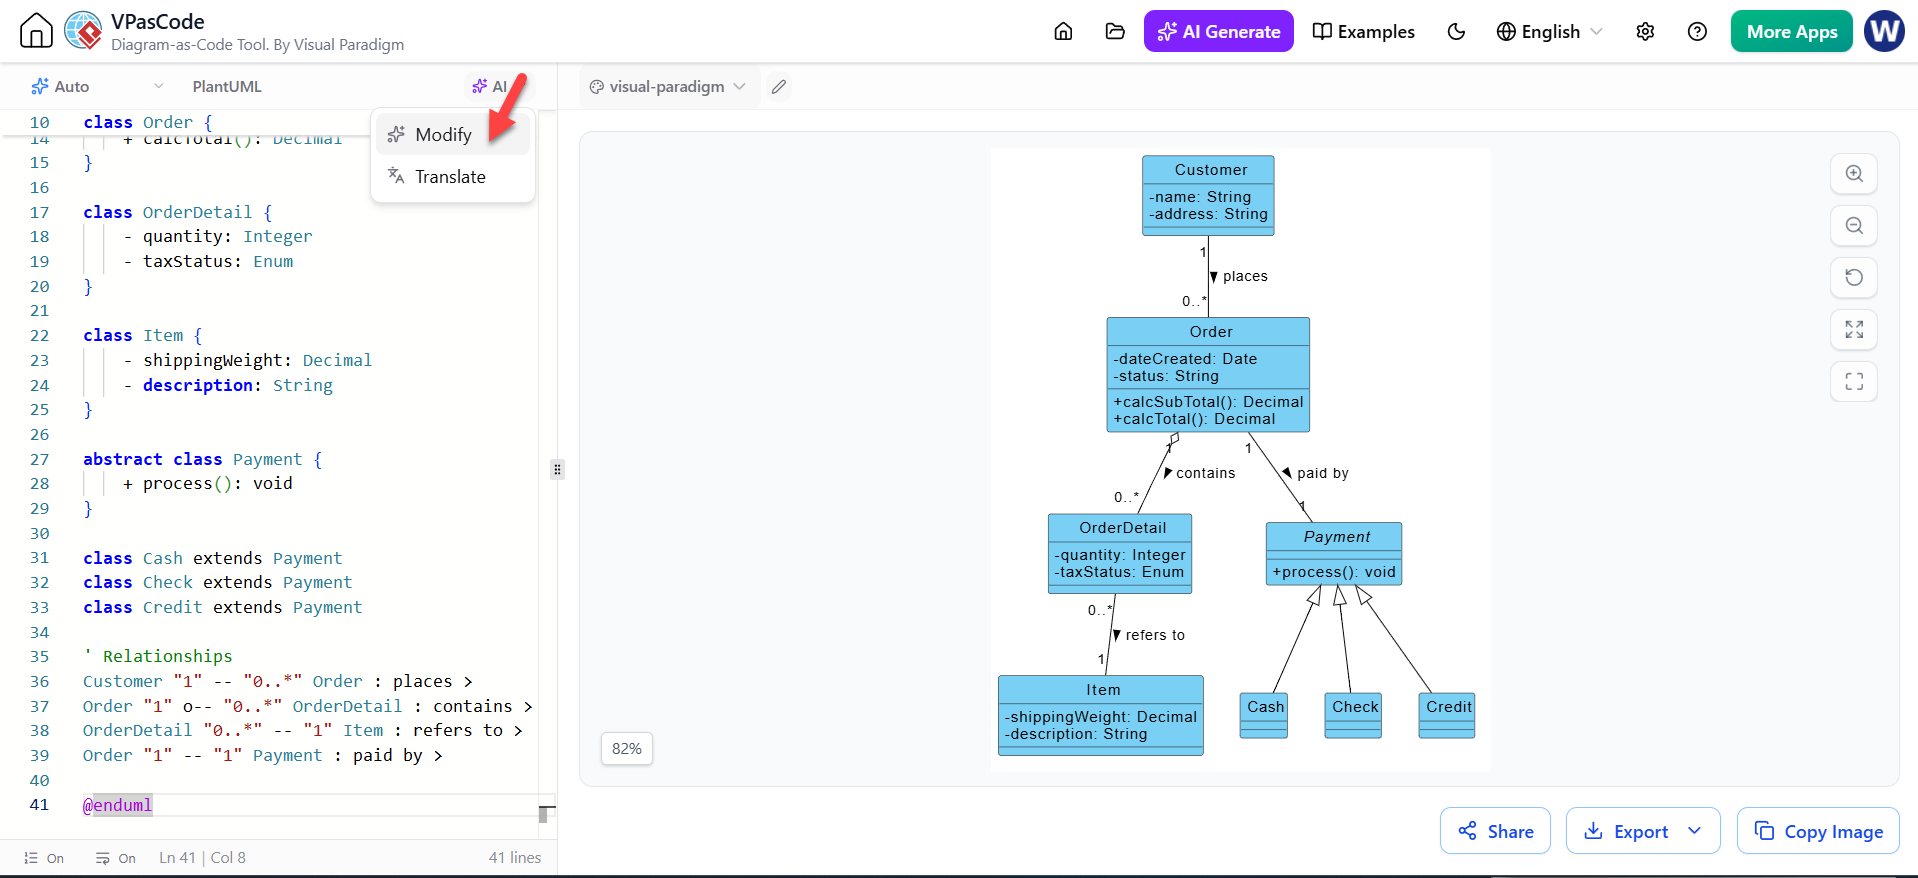Click the 'places' relationship label in diagram

tap(1245, 276)
